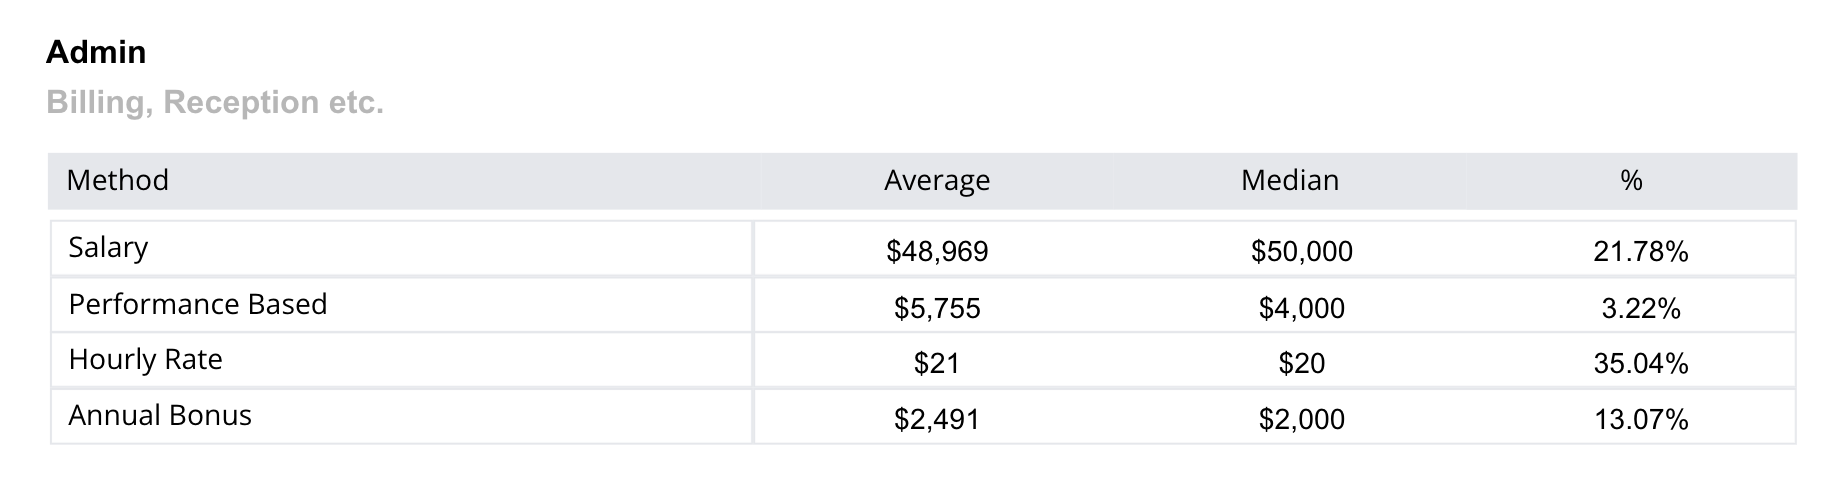
Task: Click the 35.04% hourly rate percentage
Action: (1640, 363)
